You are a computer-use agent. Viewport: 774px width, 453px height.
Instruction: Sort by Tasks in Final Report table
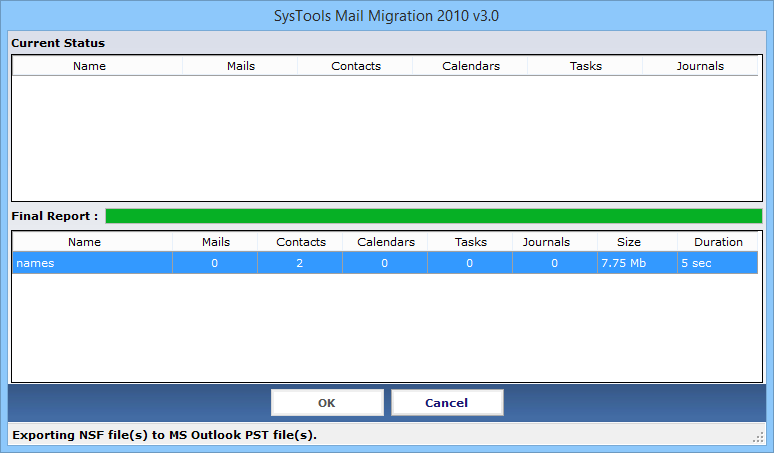tap(470, 242)
